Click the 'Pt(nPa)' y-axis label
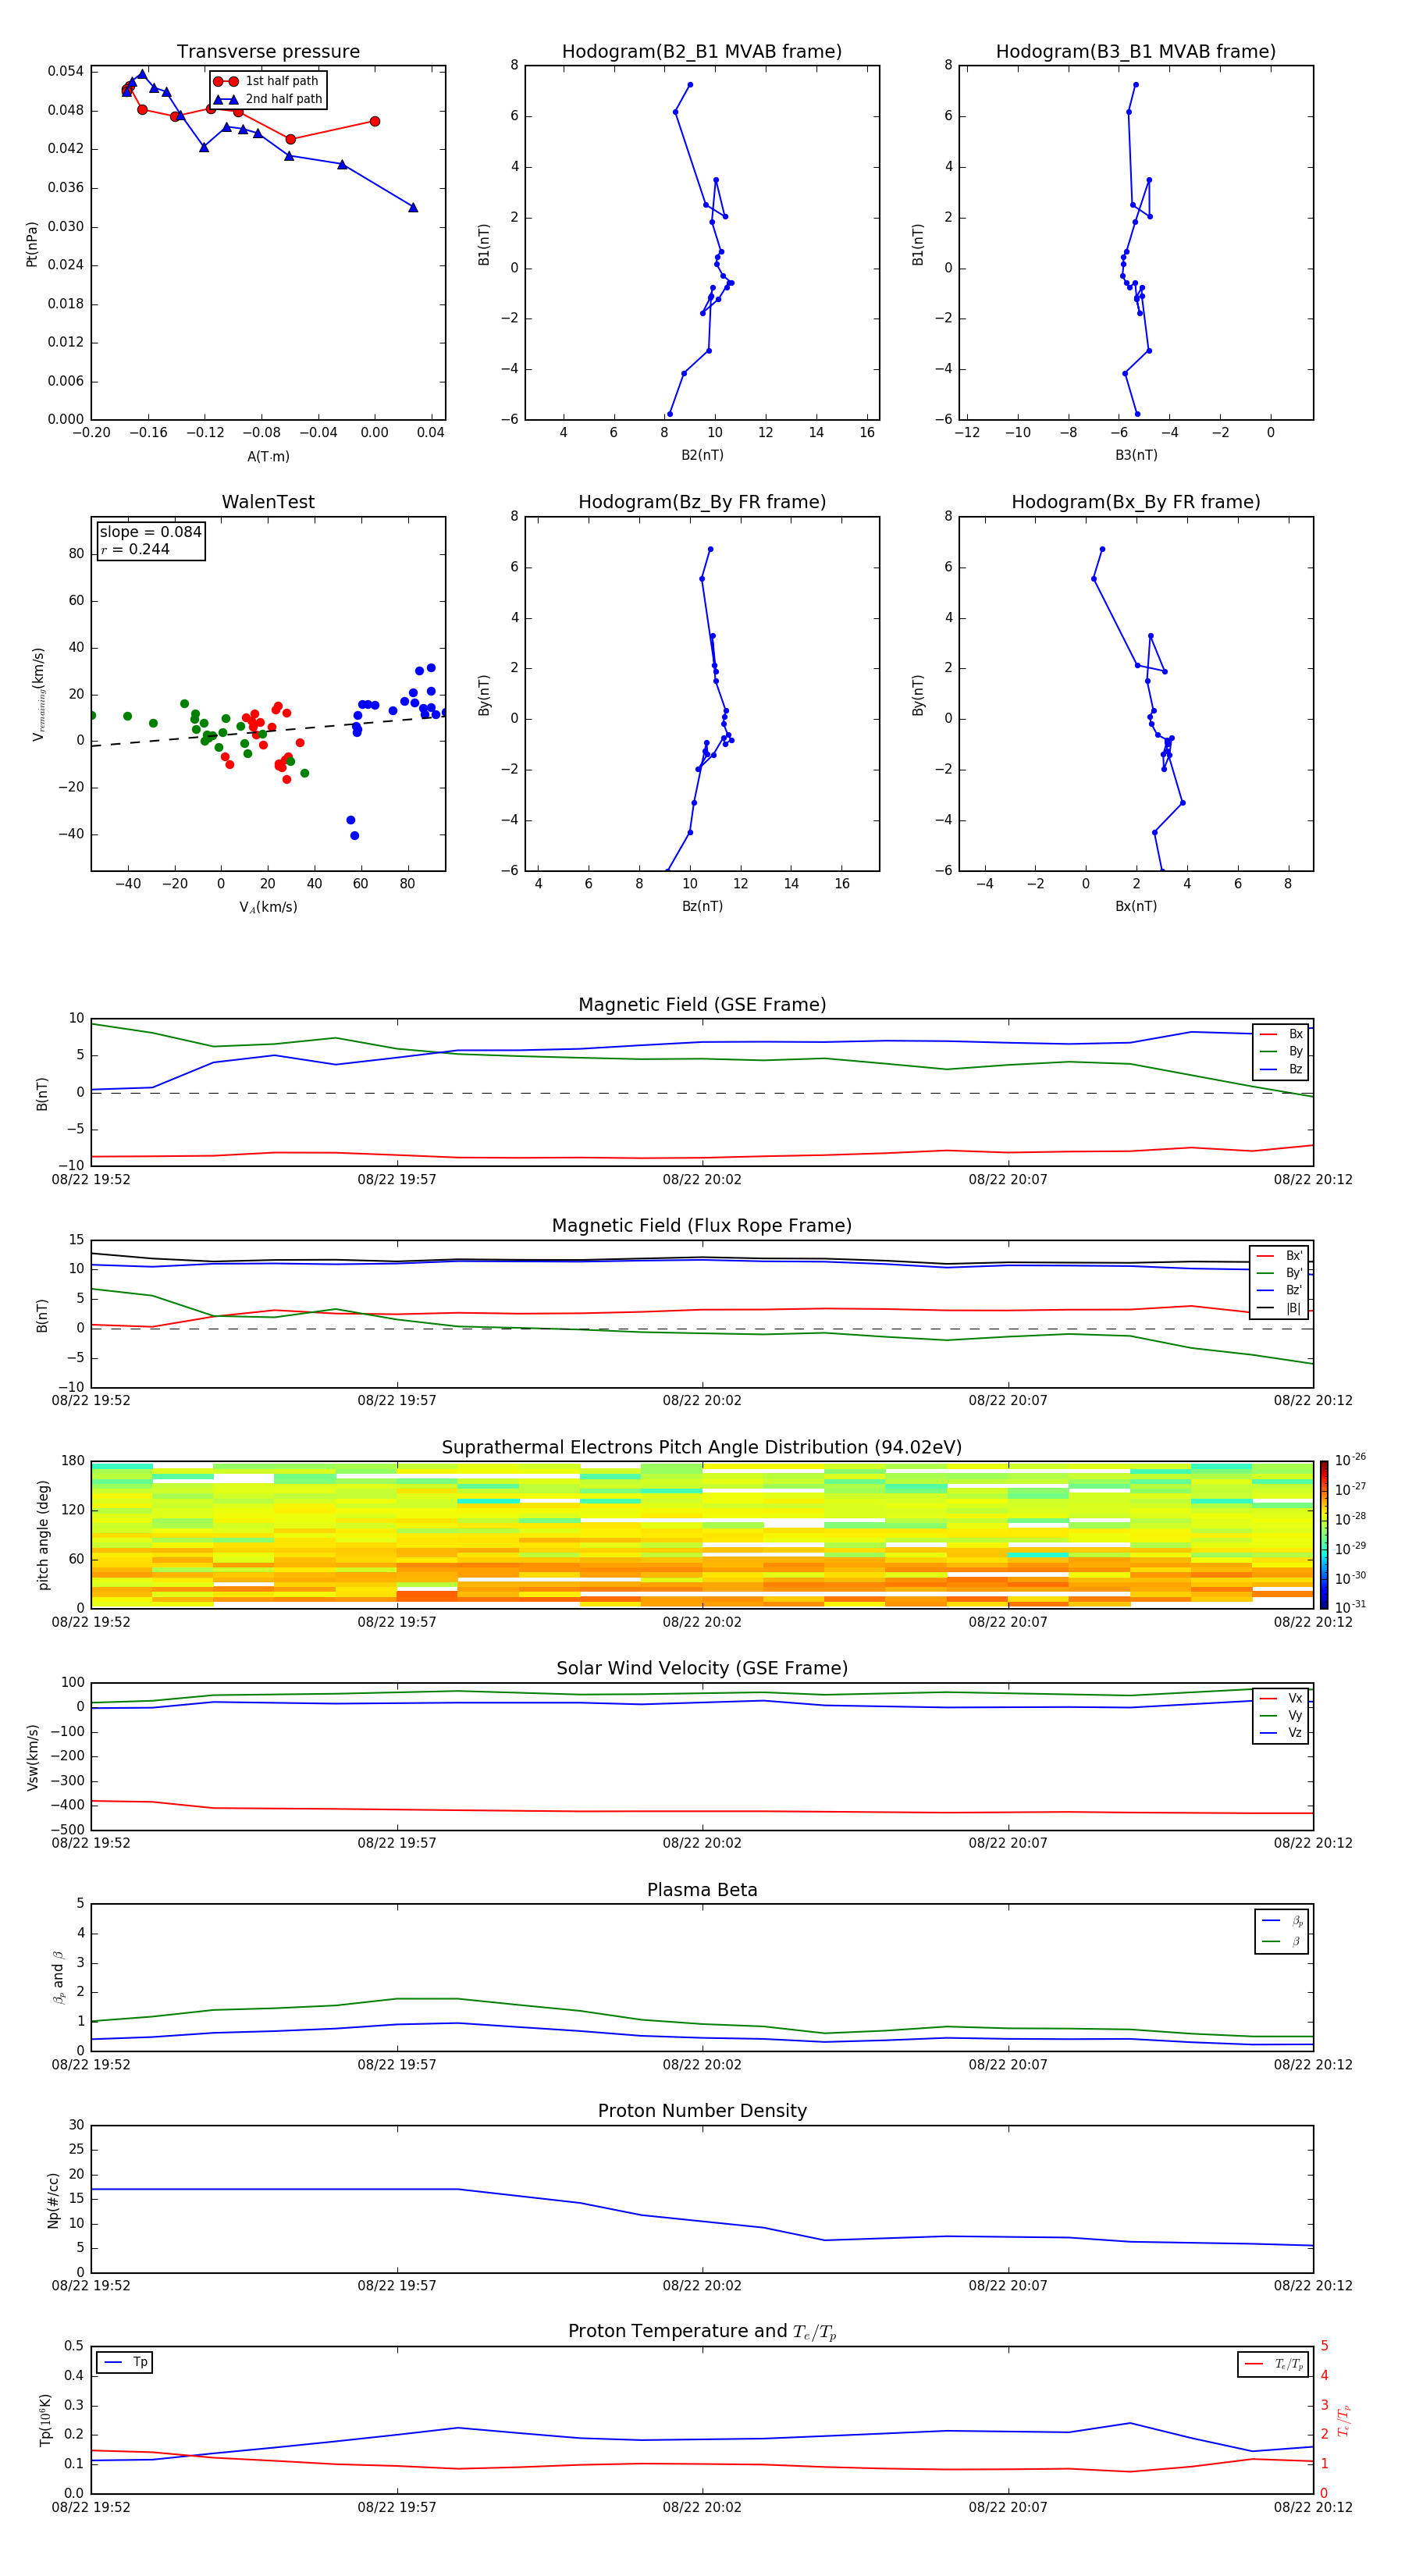 point(31,244)
